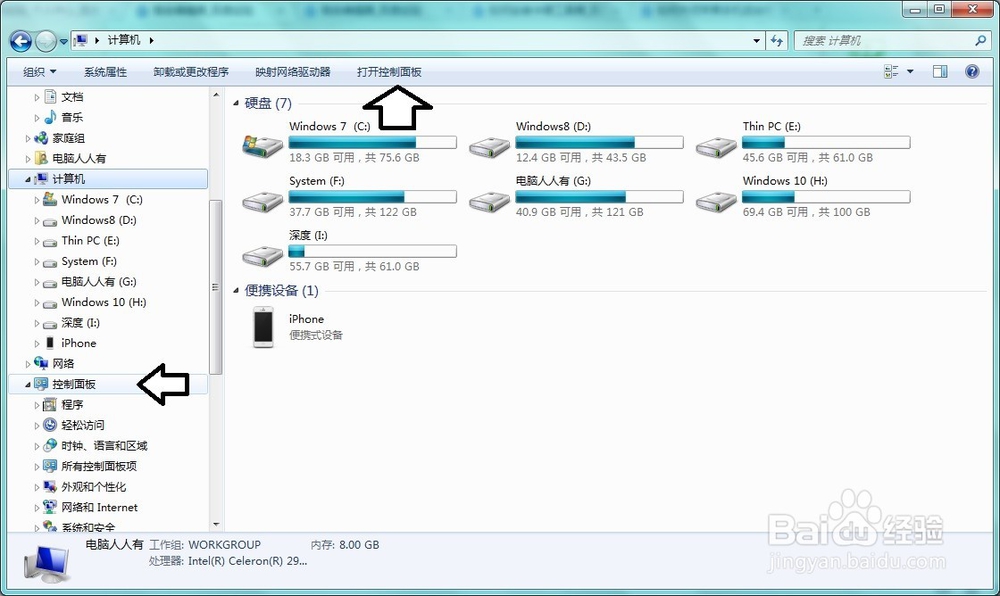Screen dimensions: 1000x596
Task: Expand Windows8 (D:) in the tree
Action: pyautogui.click(x=36, y=221)
